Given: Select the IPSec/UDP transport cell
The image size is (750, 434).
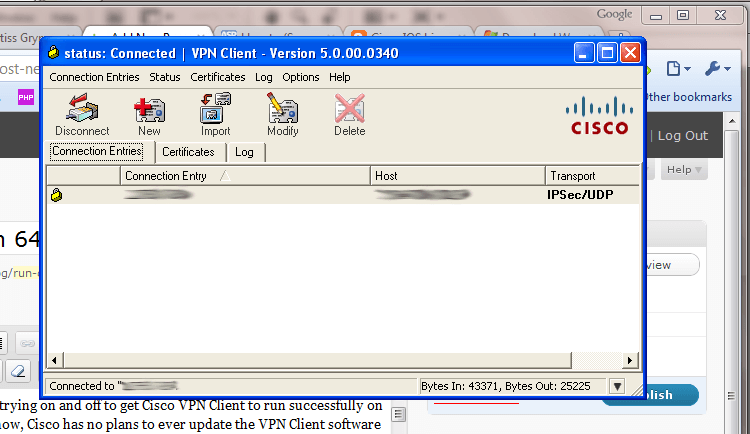Looking at the screenshot, I should point(580,195).
